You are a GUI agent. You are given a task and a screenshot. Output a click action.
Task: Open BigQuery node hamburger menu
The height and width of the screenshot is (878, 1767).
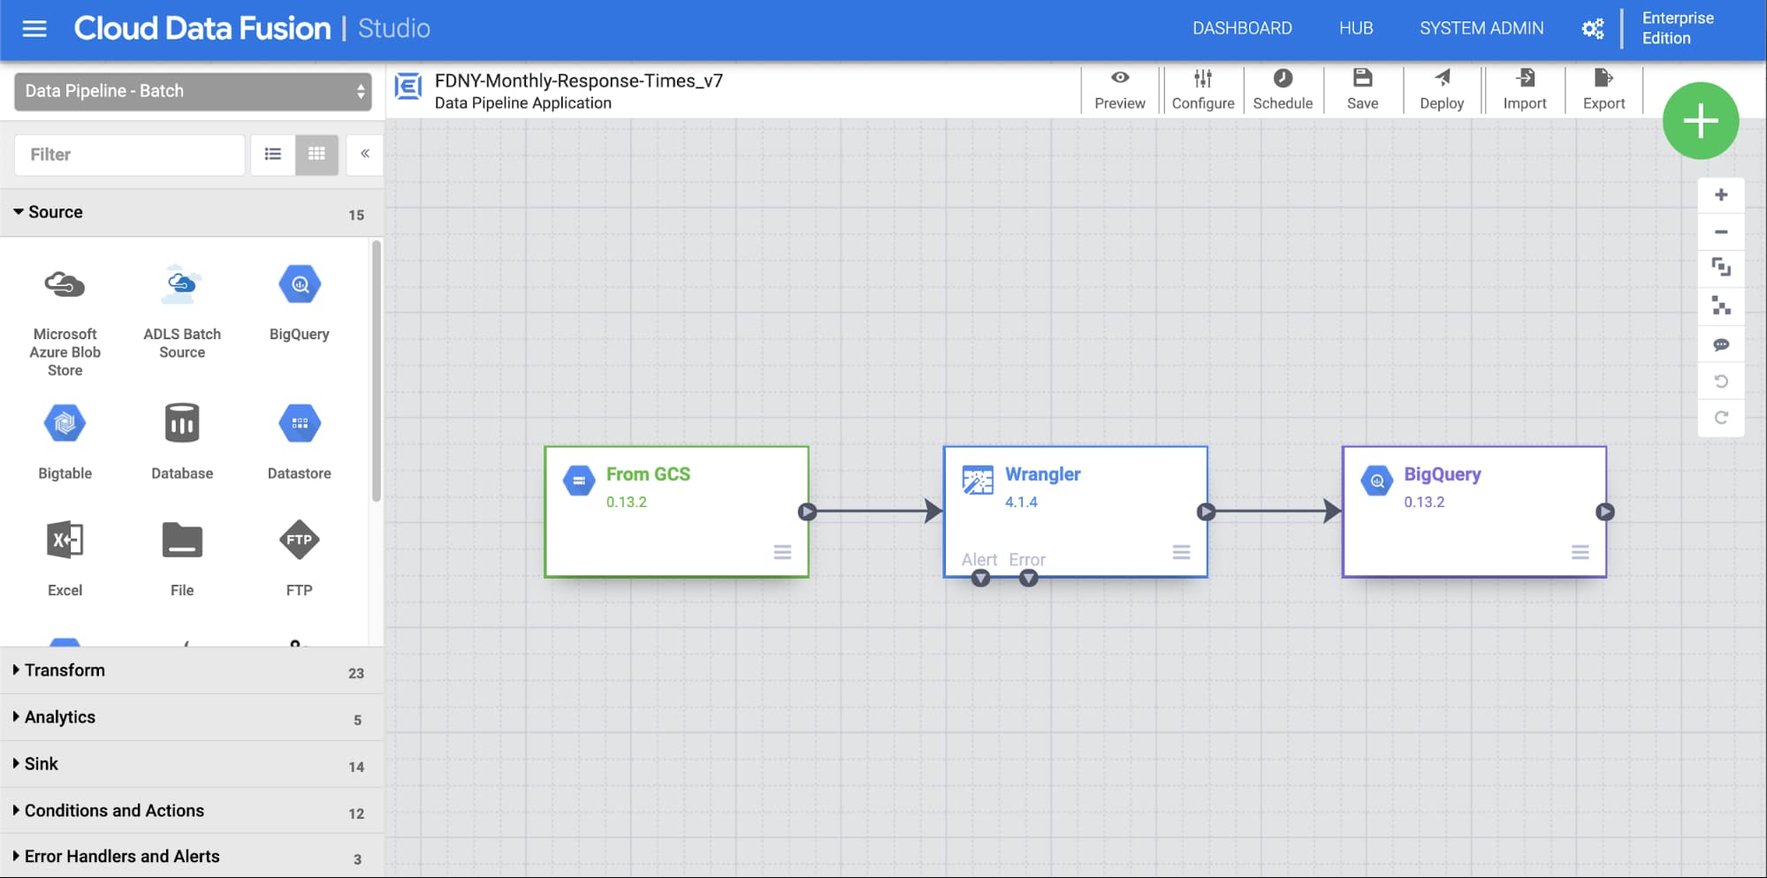click(x=1581, y=552)
